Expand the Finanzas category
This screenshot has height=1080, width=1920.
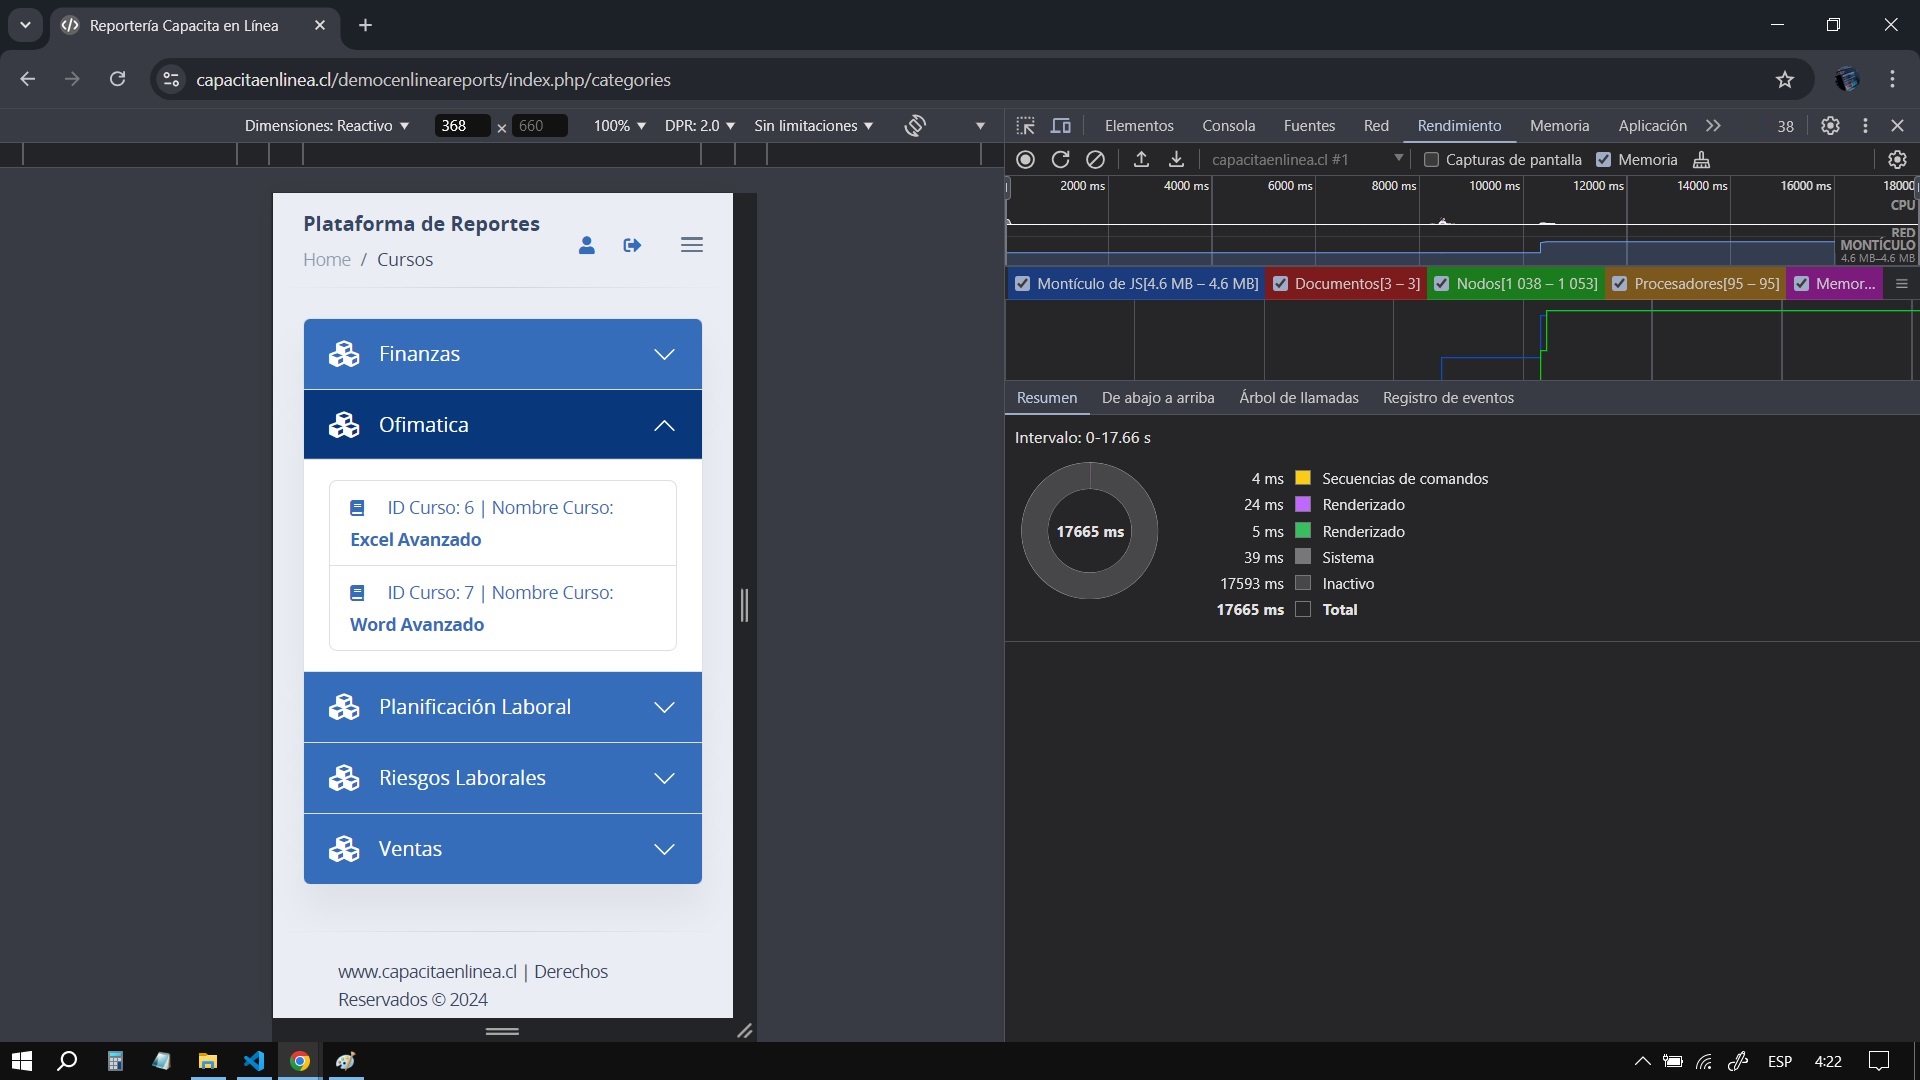coord(503,354)
